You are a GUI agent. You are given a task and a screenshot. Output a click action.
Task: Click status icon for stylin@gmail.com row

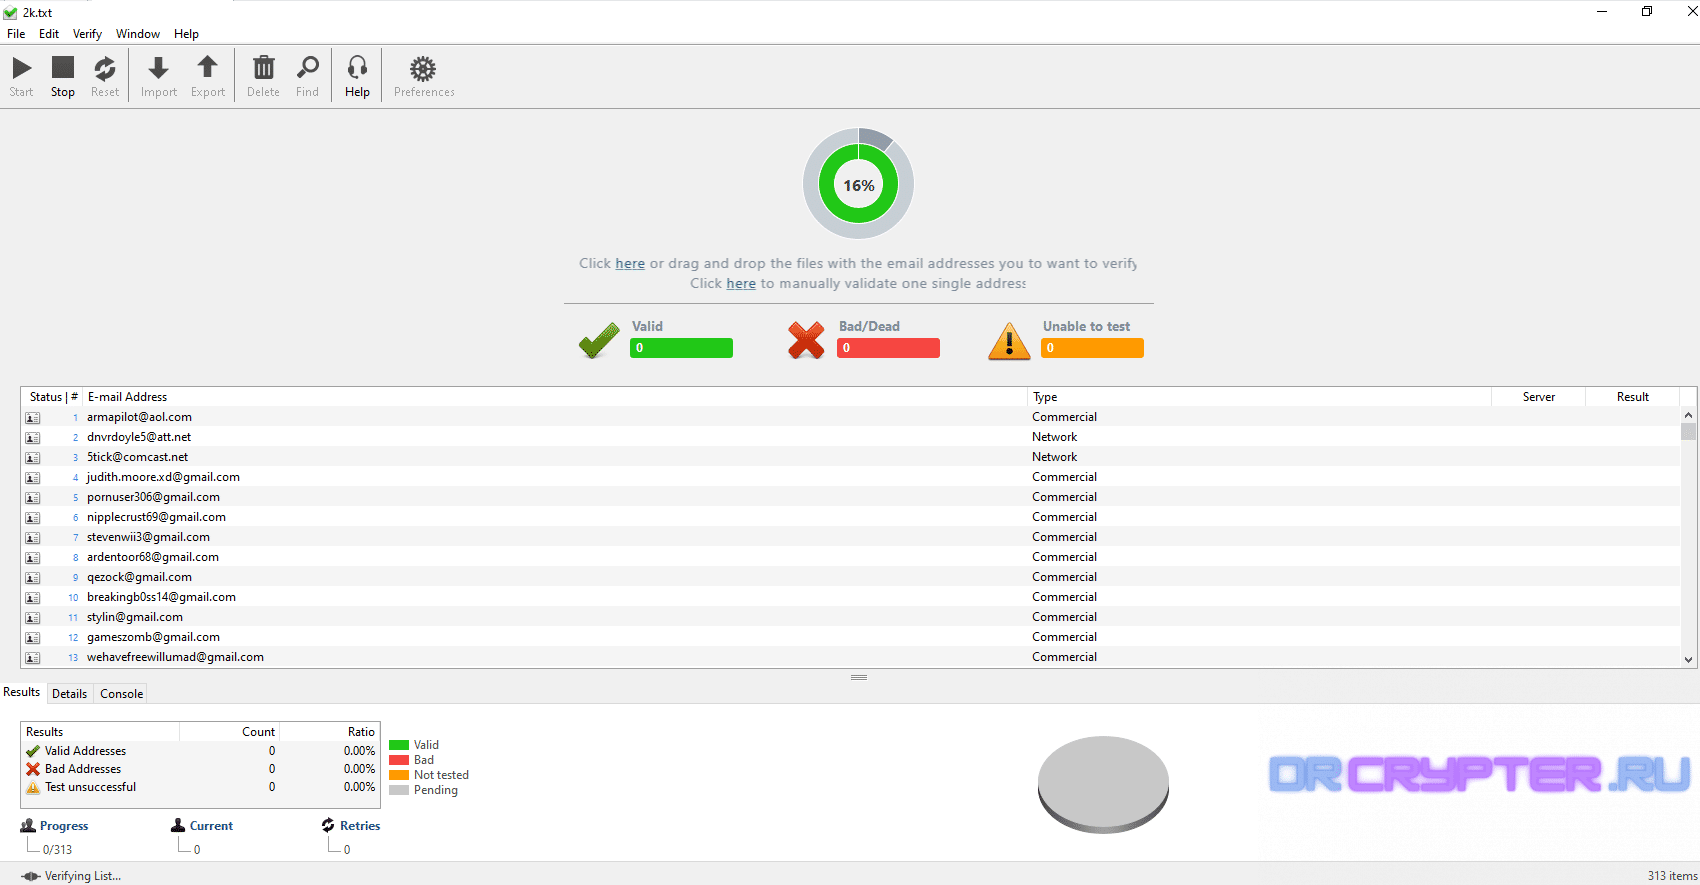click(x=33, y=618)
